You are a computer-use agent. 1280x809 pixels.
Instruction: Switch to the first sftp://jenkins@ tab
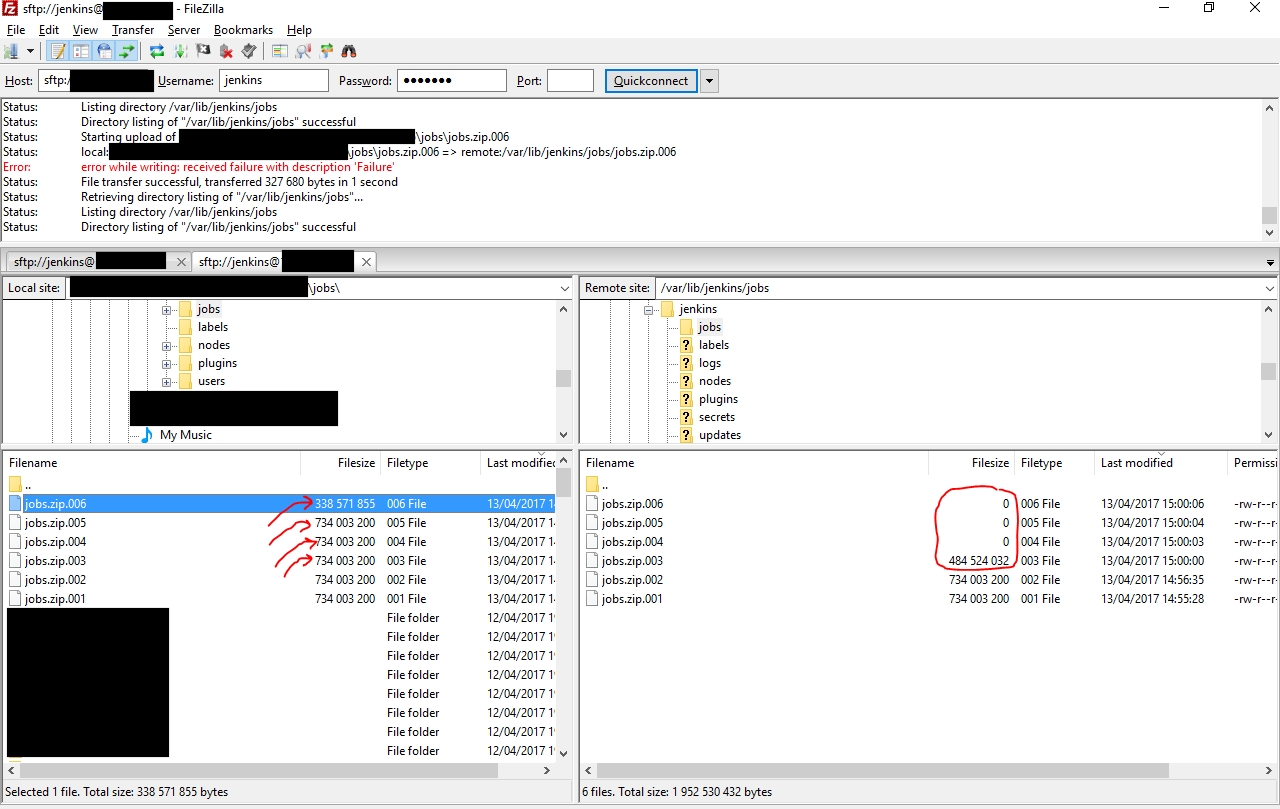pyautogui.click(x=97, y=262)
